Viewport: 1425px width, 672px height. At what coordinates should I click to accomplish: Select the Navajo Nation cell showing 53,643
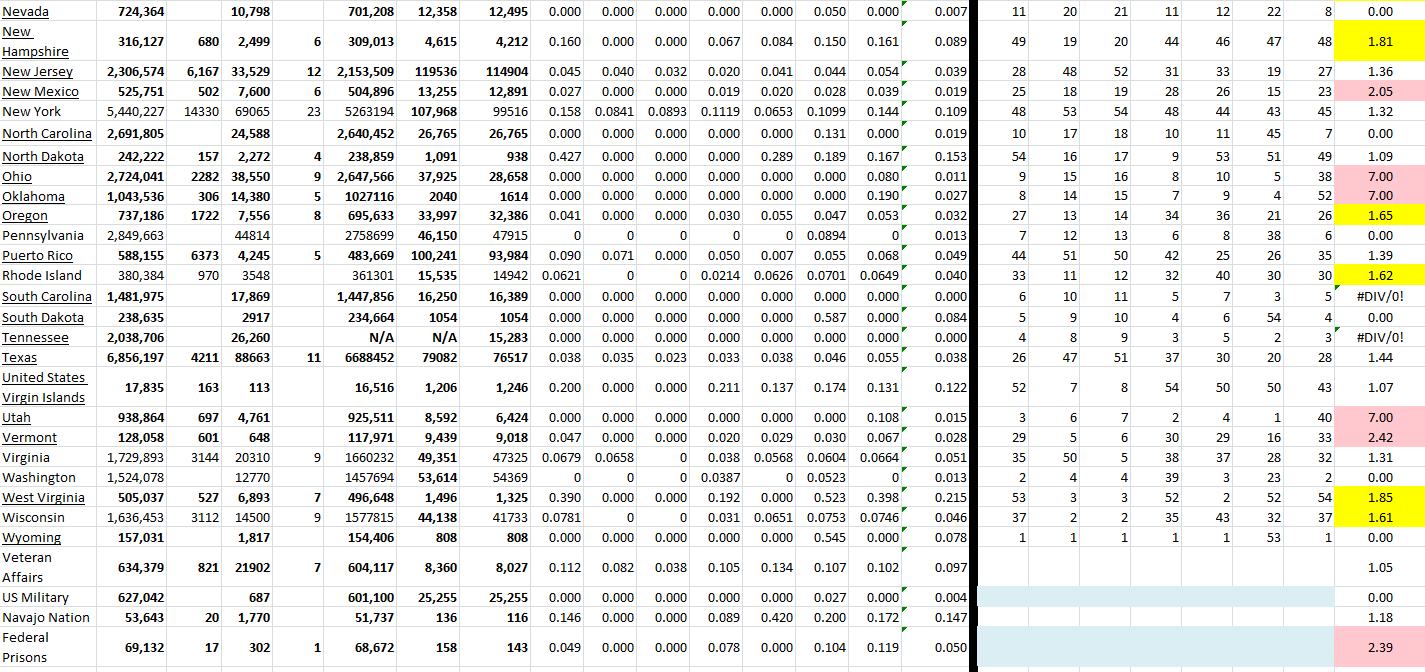(140, 617)
